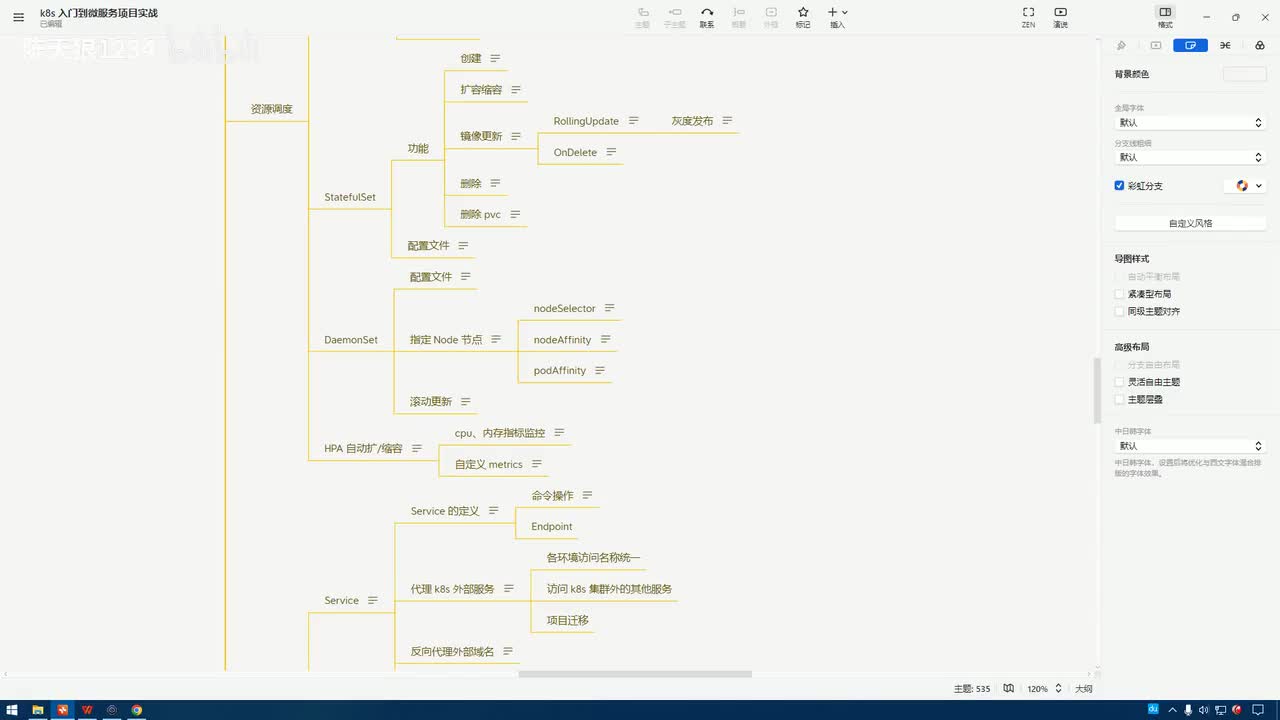Open the color theme tab

[x=1259, y=45]
